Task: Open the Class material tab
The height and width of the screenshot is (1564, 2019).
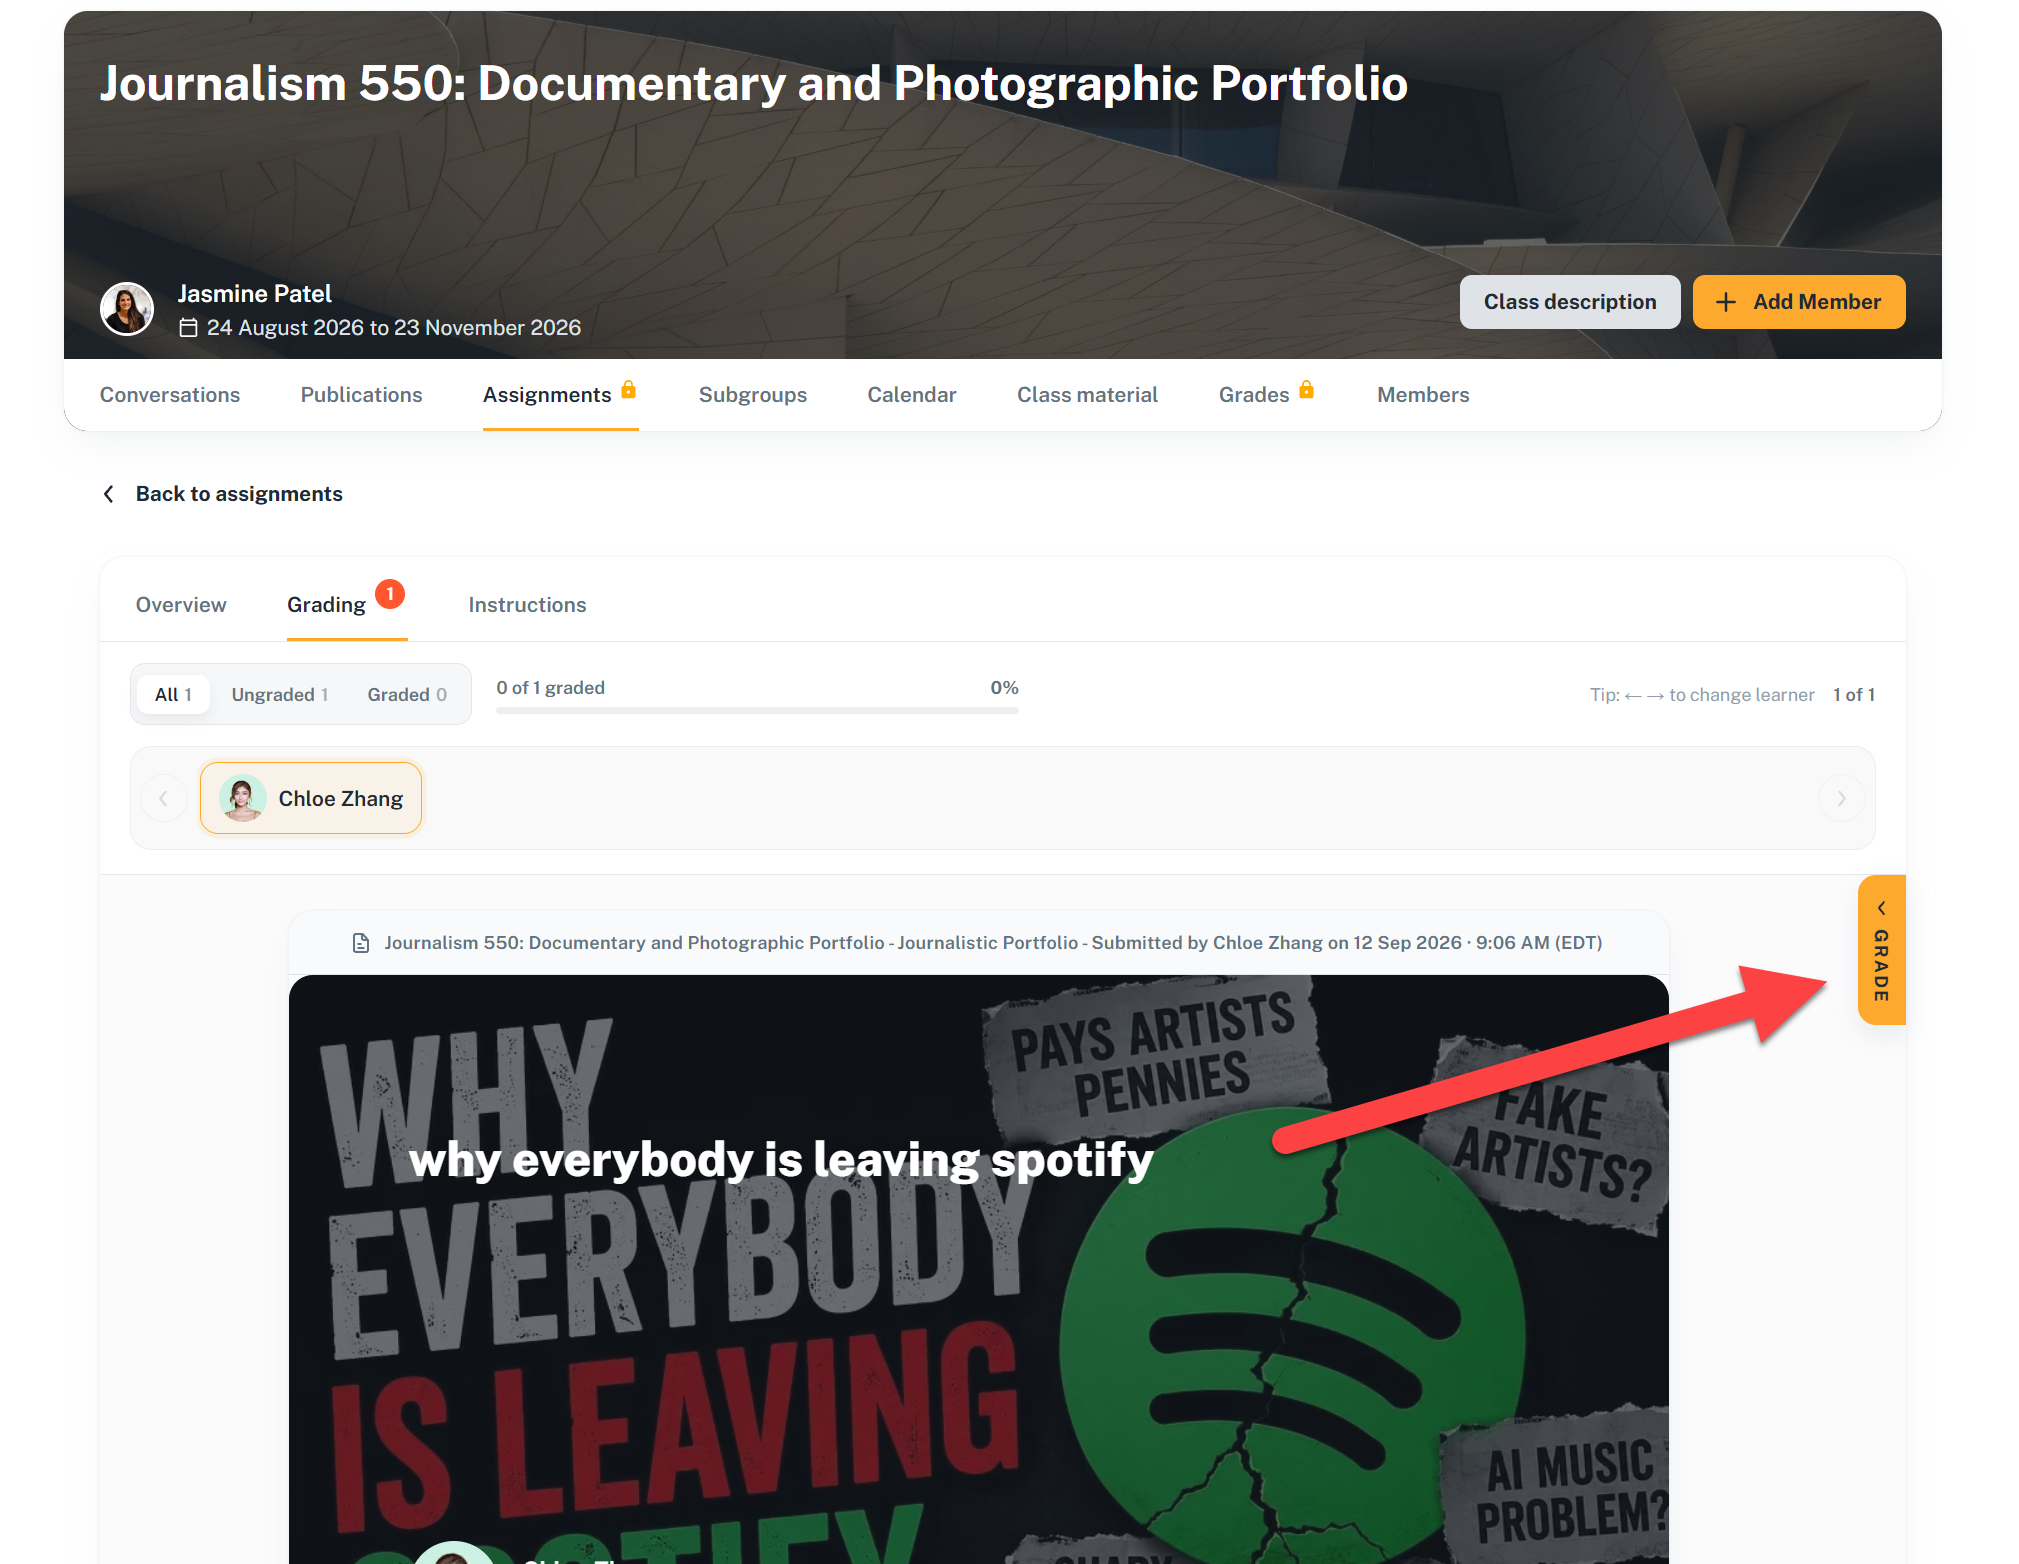Action: pos(1087,395)
